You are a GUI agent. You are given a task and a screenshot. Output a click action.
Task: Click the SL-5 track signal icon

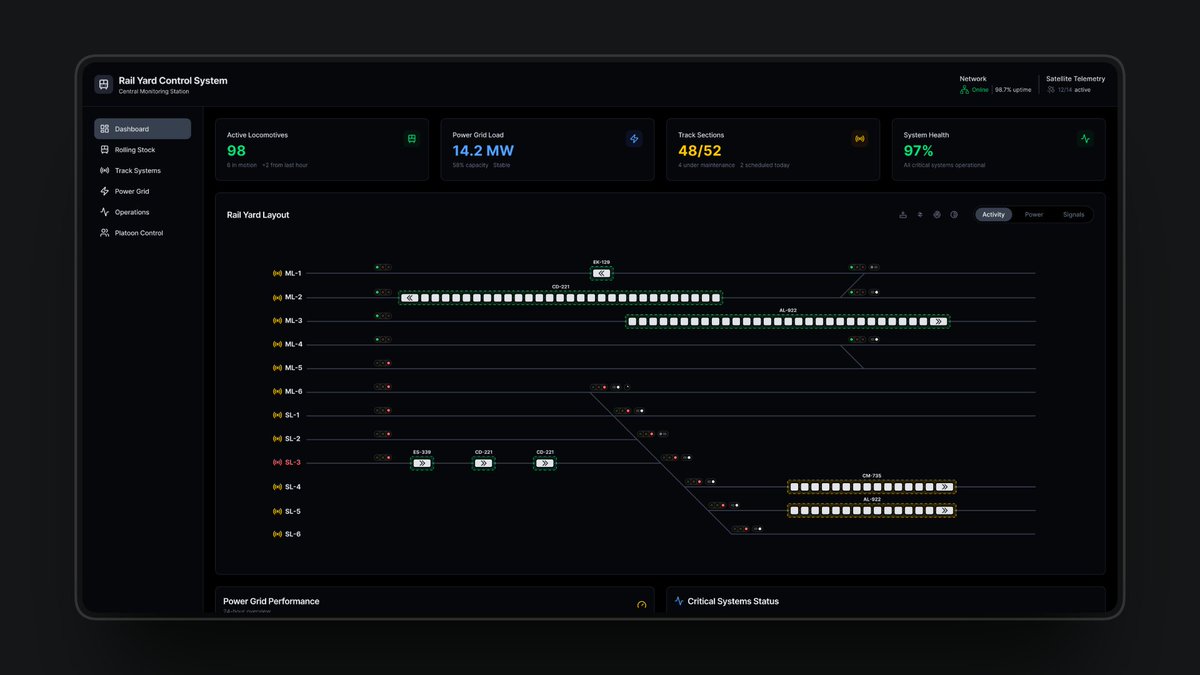pos(278,511)
